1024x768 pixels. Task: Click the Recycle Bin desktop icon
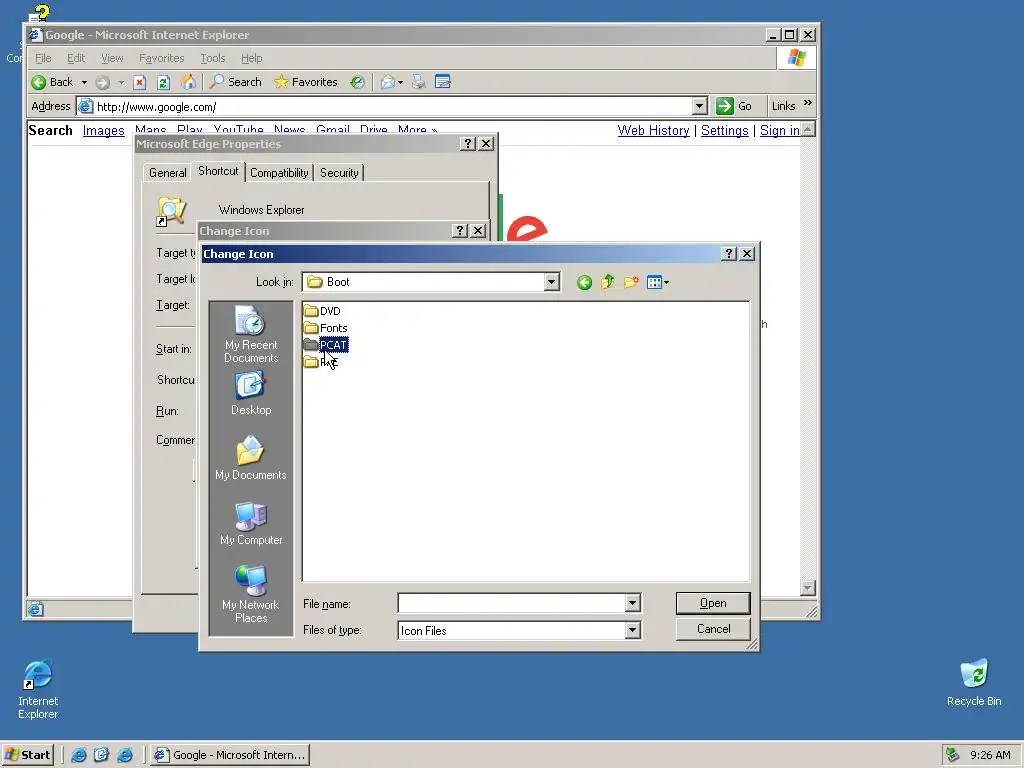(x=974, y=683)
